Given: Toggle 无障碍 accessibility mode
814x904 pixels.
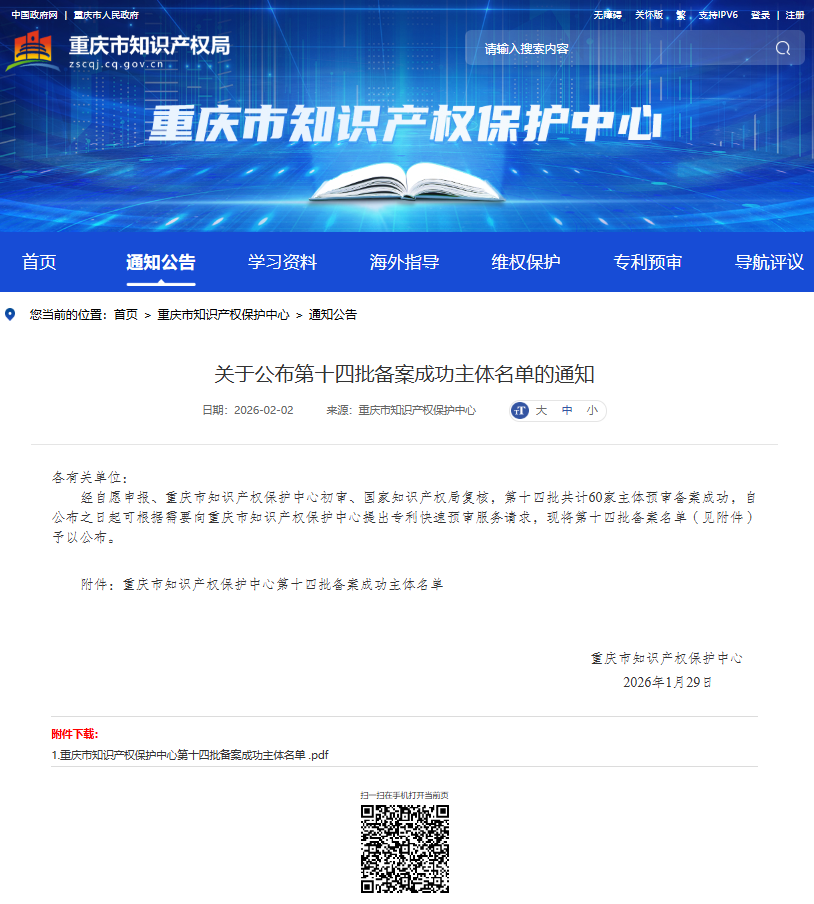Looking at the screenshot, I should coord(607,15).
